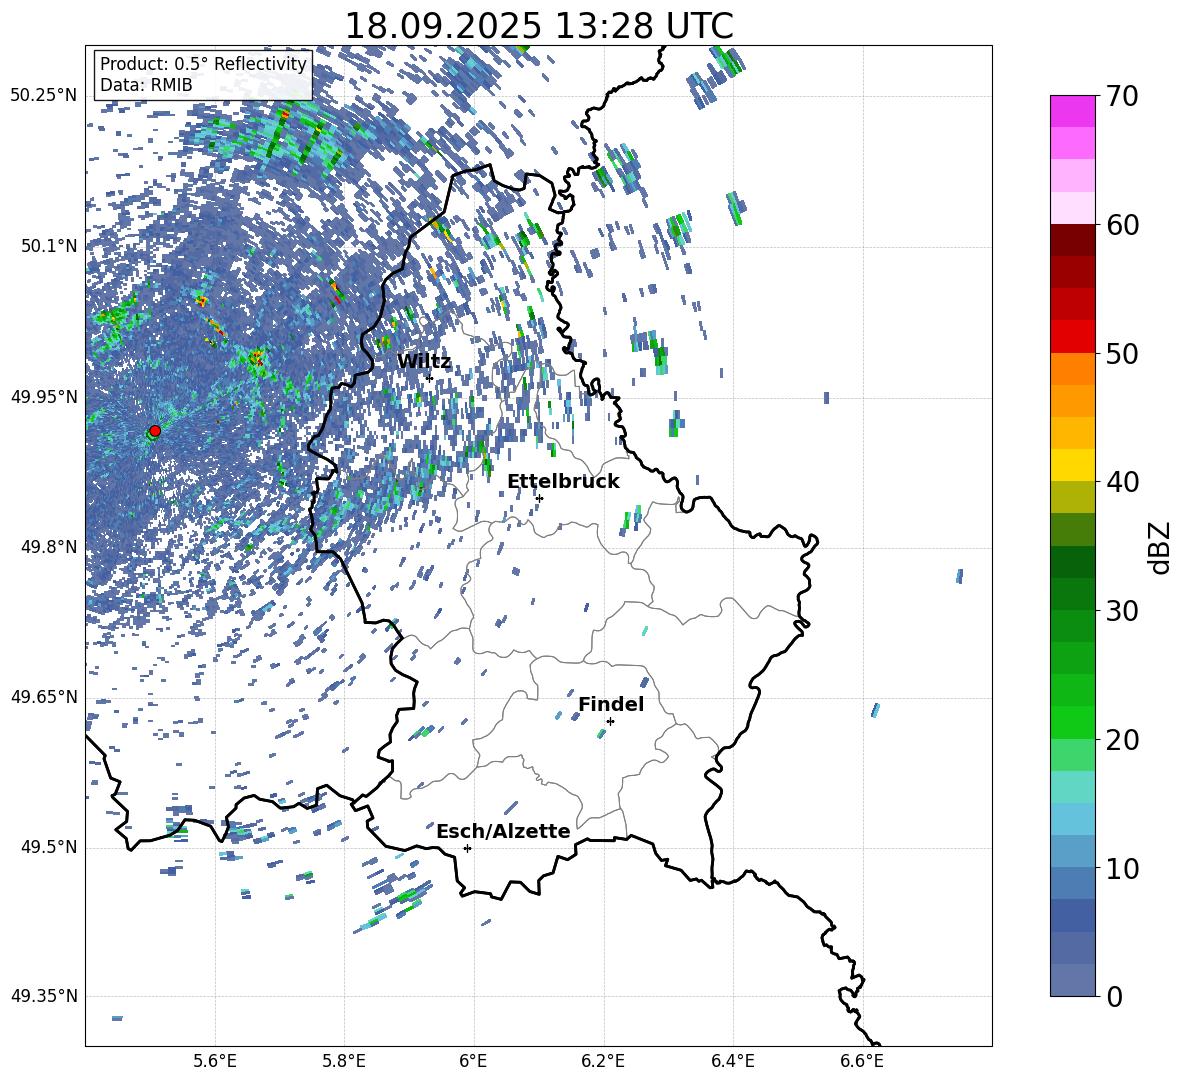1184x1081 pixels.
Task: Click the bright green colorbar segment above 20
Action: click(1072, 722)
